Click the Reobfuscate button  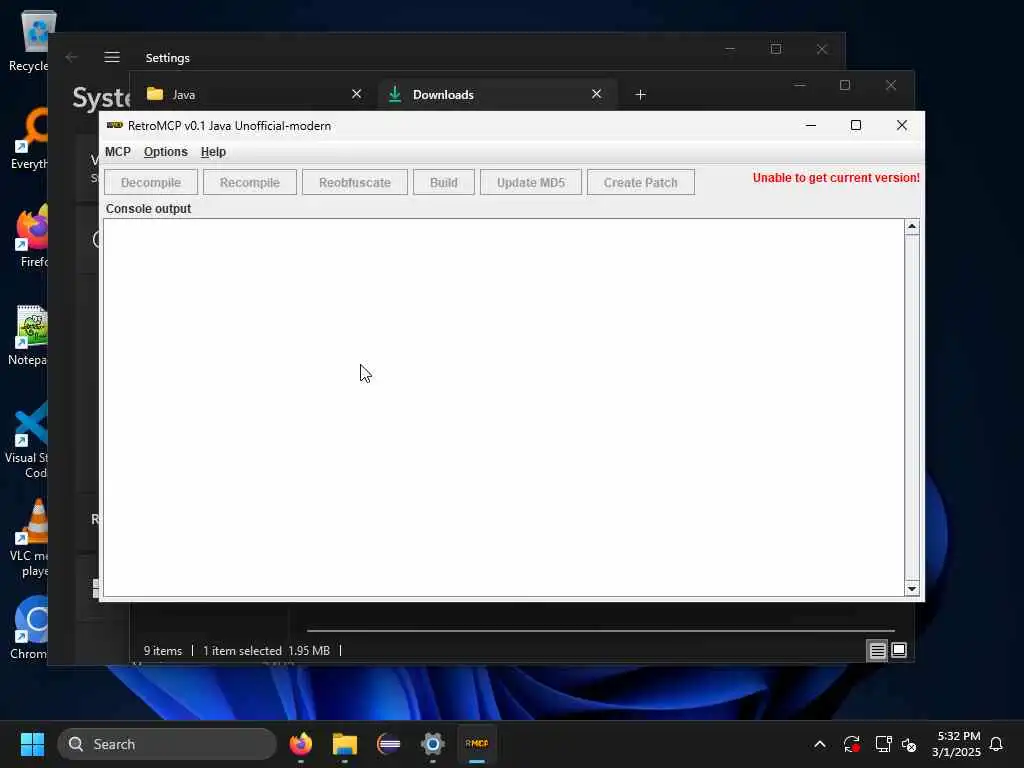click(x=355, y=182)
